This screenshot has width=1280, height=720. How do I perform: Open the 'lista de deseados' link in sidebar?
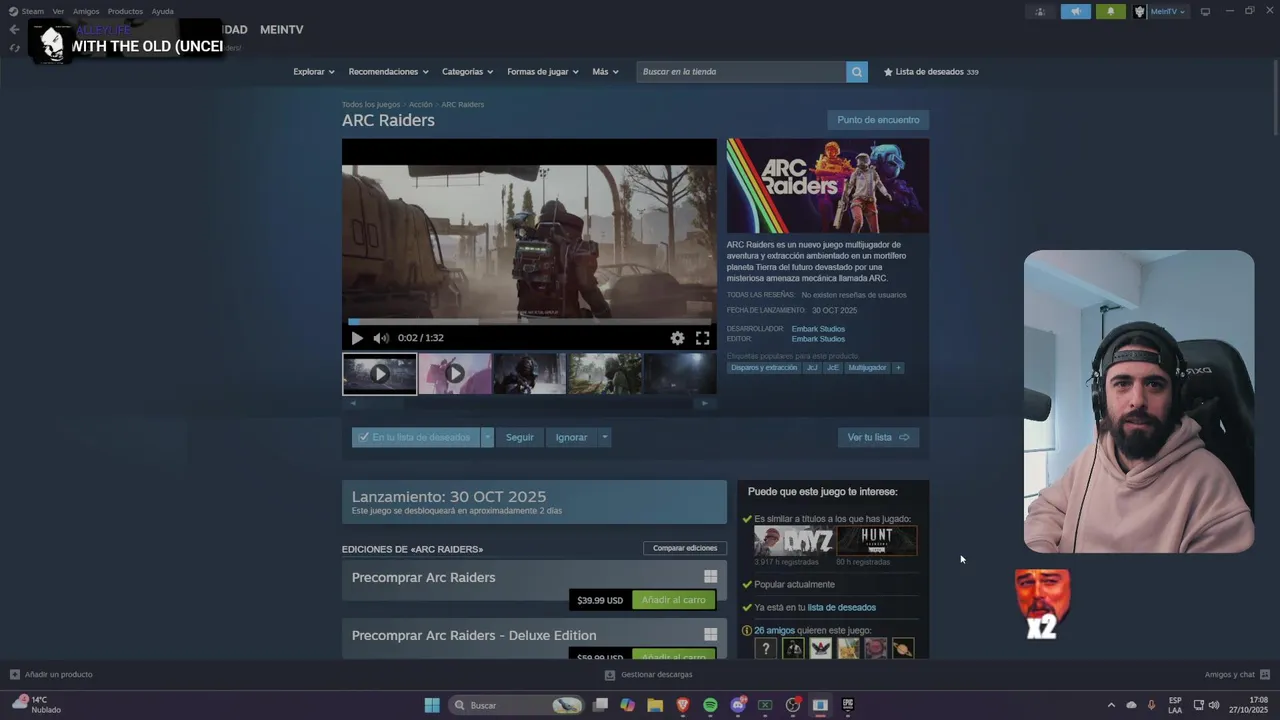842,607
